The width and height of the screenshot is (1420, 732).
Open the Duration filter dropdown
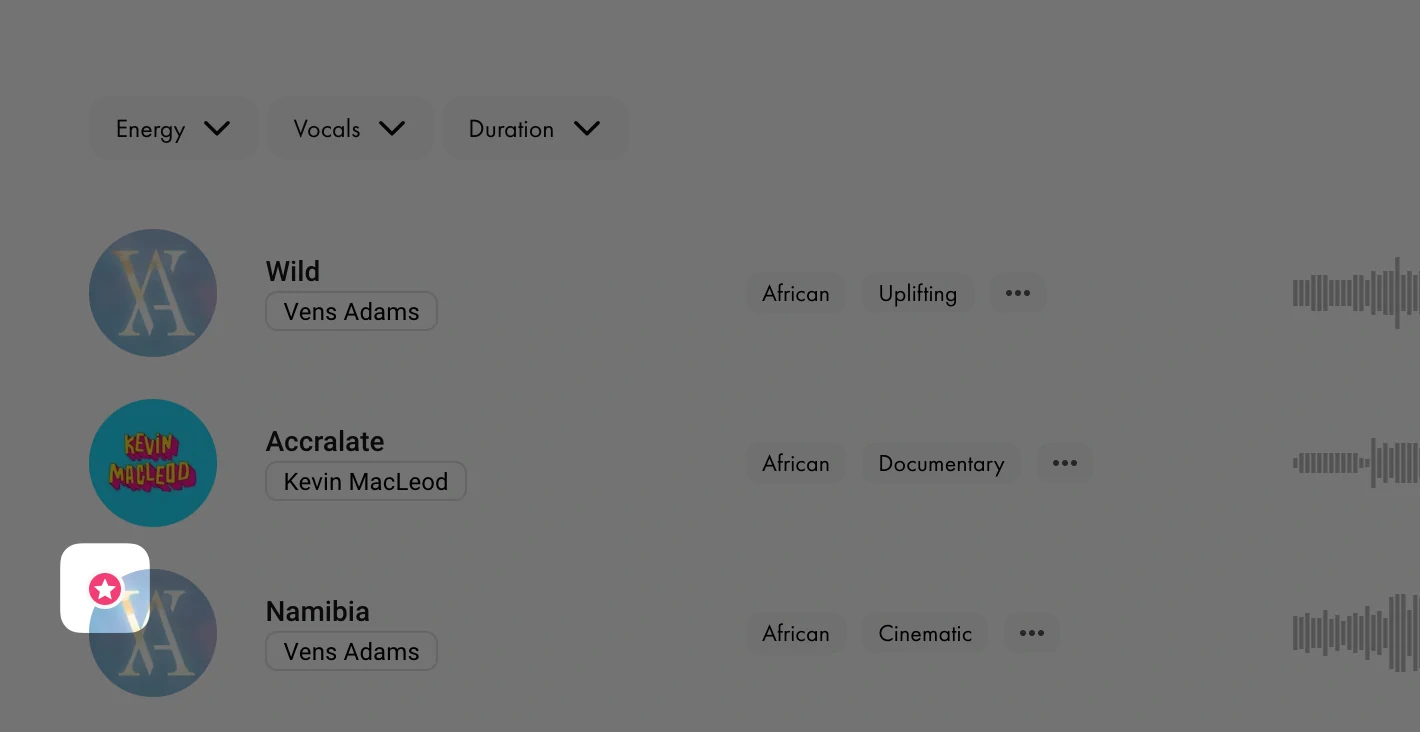coord(535,128)
